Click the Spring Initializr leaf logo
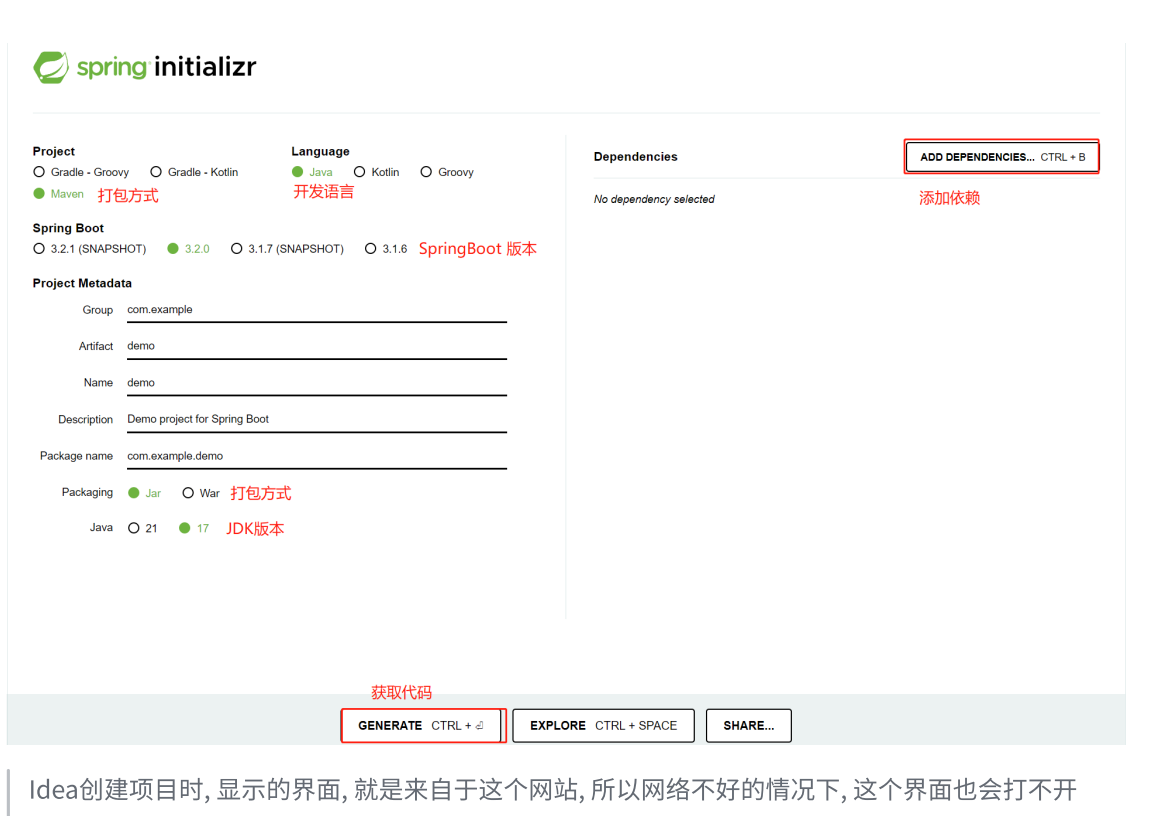The image size is (1171, 816). (x=51, y=67)
